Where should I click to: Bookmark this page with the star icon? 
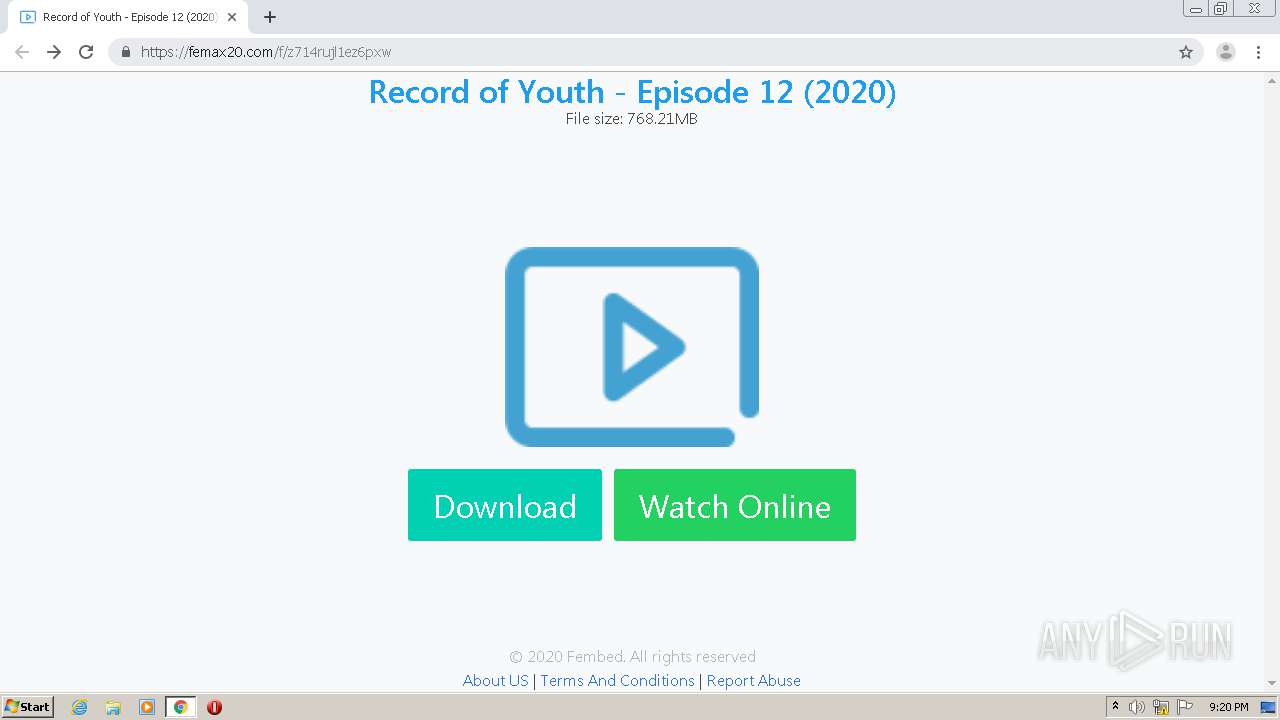coord(1186,52)
